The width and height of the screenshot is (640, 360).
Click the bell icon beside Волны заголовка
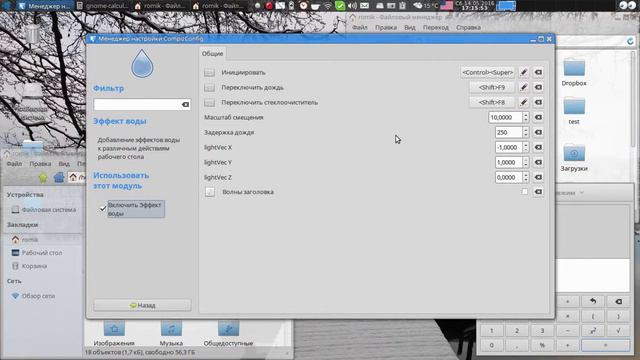click(x=210, y=192)
